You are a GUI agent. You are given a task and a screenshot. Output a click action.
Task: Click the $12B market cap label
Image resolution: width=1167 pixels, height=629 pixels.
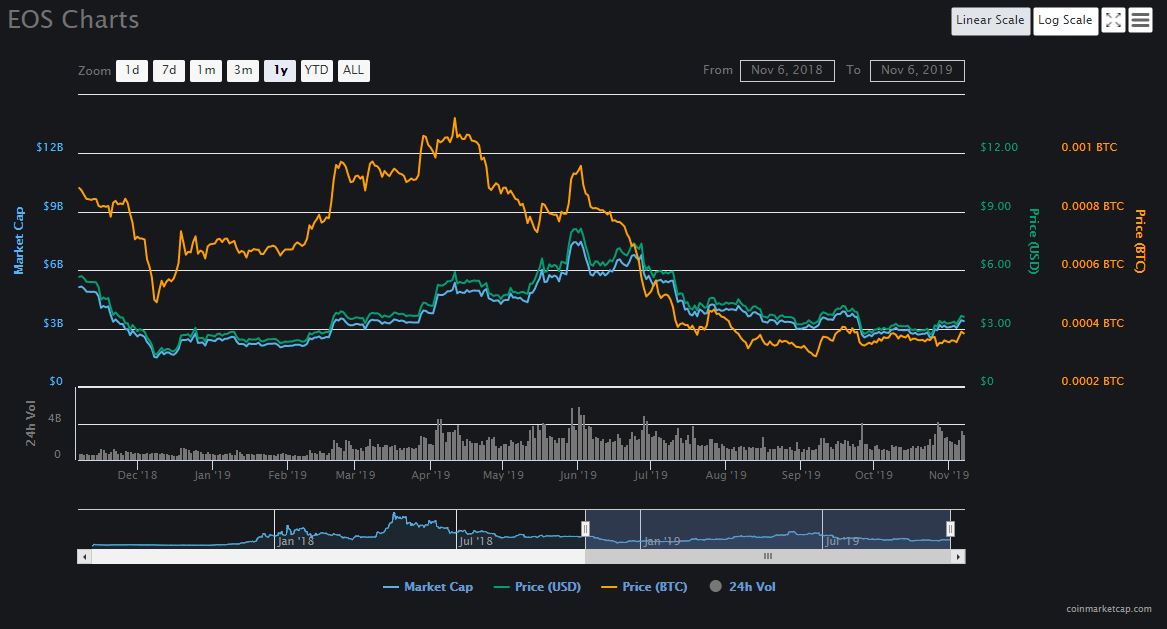50,147
